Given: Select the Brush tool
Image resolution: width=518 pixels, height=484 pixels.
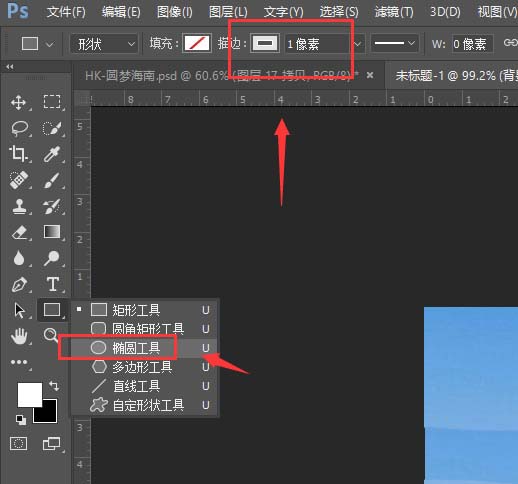Looking at the screenshot, I should point(52,180).
